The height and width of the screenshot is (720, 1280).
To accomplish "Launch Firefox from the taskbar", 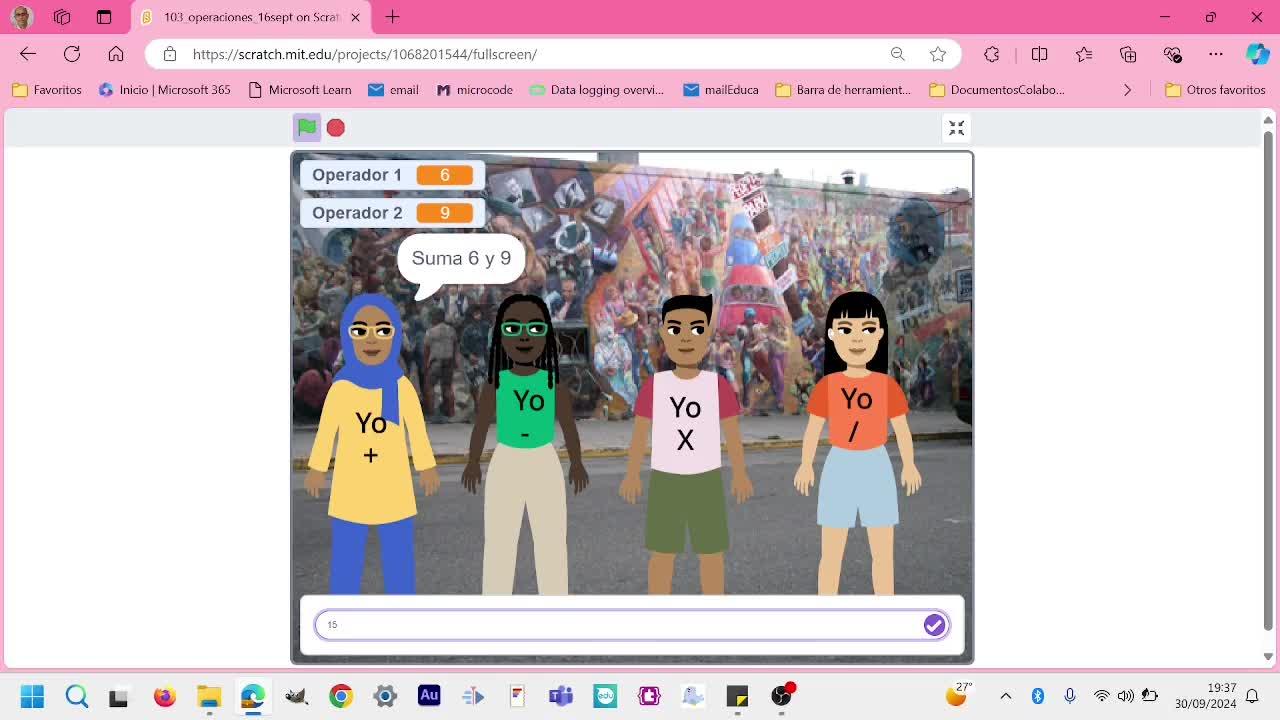I will tap(165, 696).
